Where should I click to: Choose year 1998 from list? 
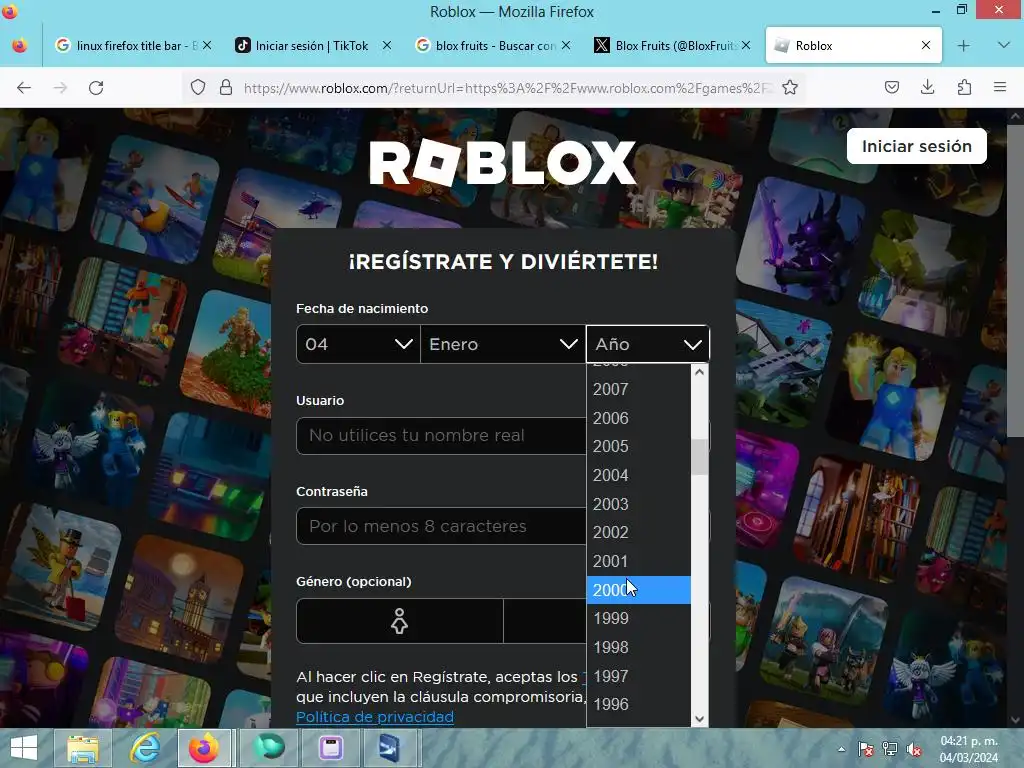point(638,647)
